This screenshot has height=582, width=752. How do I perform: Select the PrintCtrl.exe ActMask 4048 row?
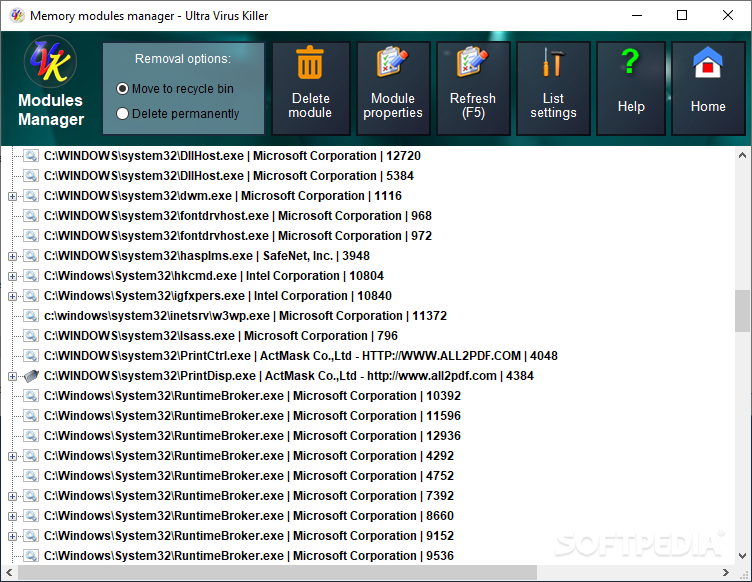tap(301, 356)
